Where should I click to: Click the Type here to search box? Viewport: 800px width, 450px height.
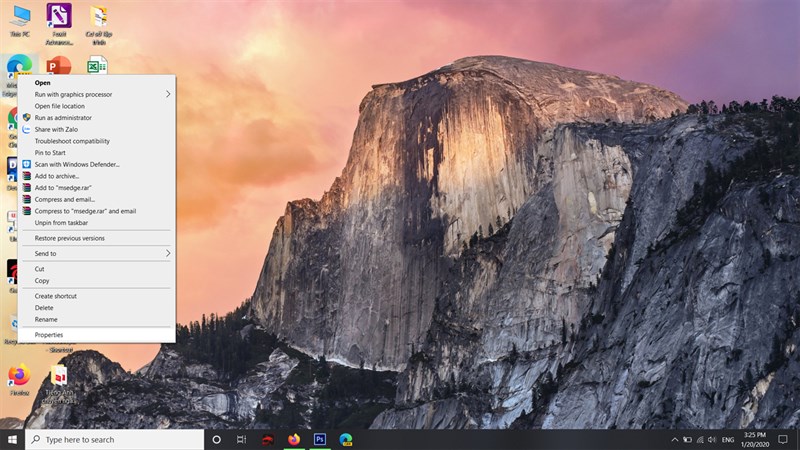(x=114, y=439)
